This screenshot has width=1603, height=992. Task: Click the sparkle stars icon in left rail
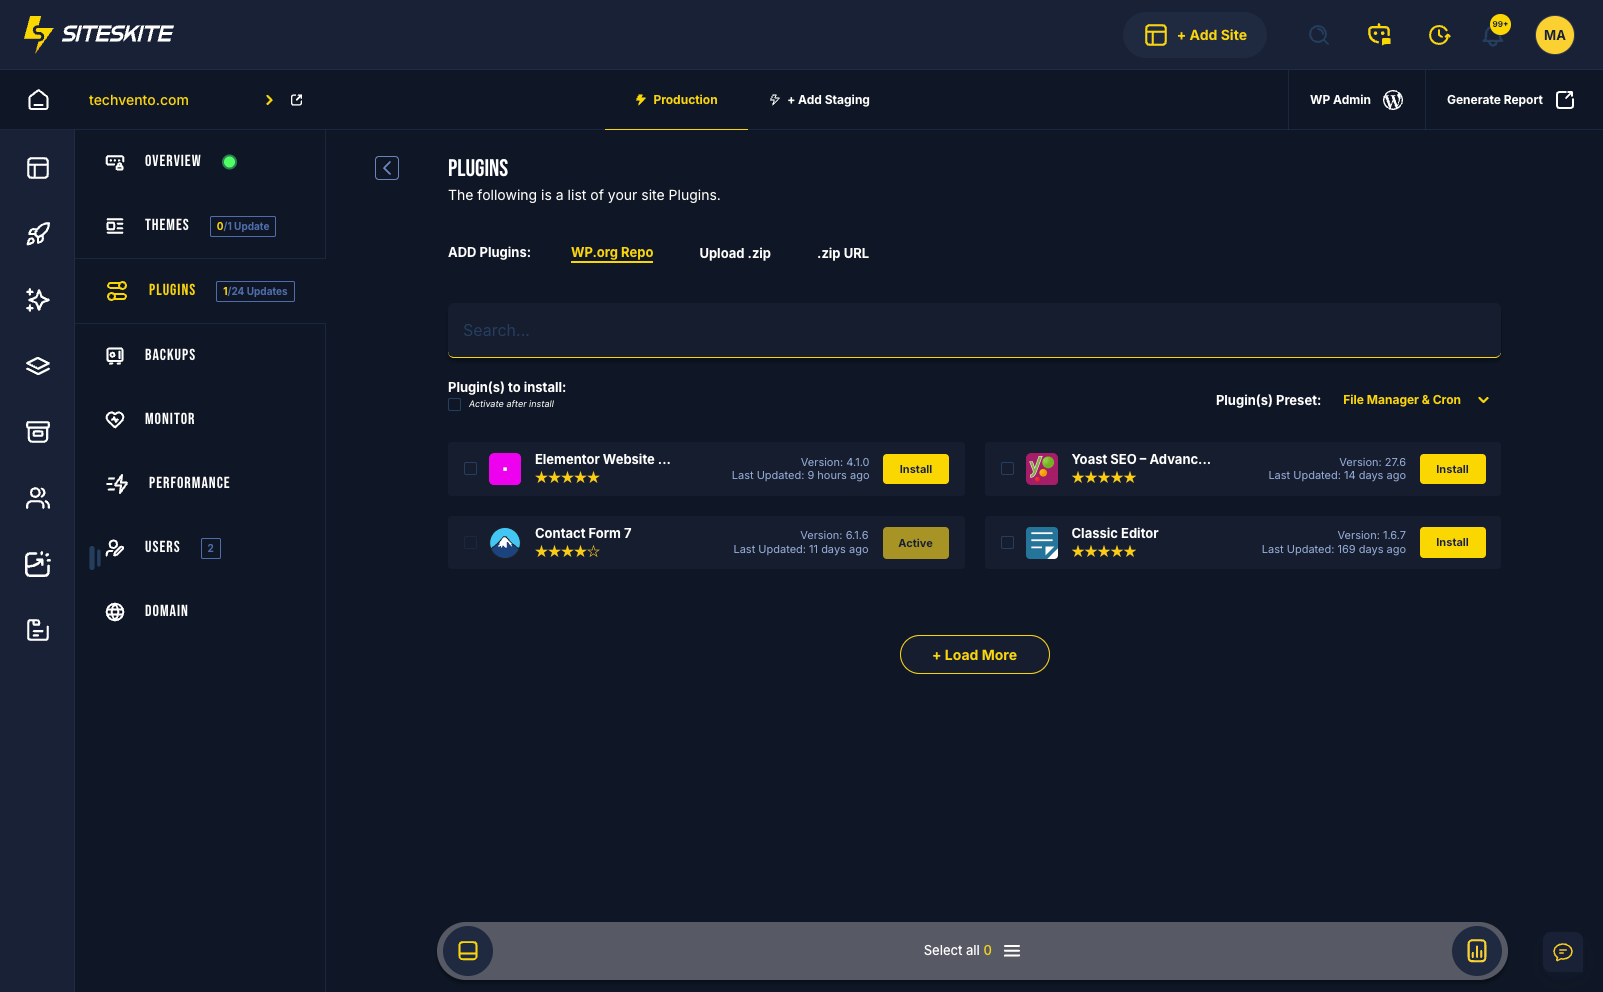38,300
